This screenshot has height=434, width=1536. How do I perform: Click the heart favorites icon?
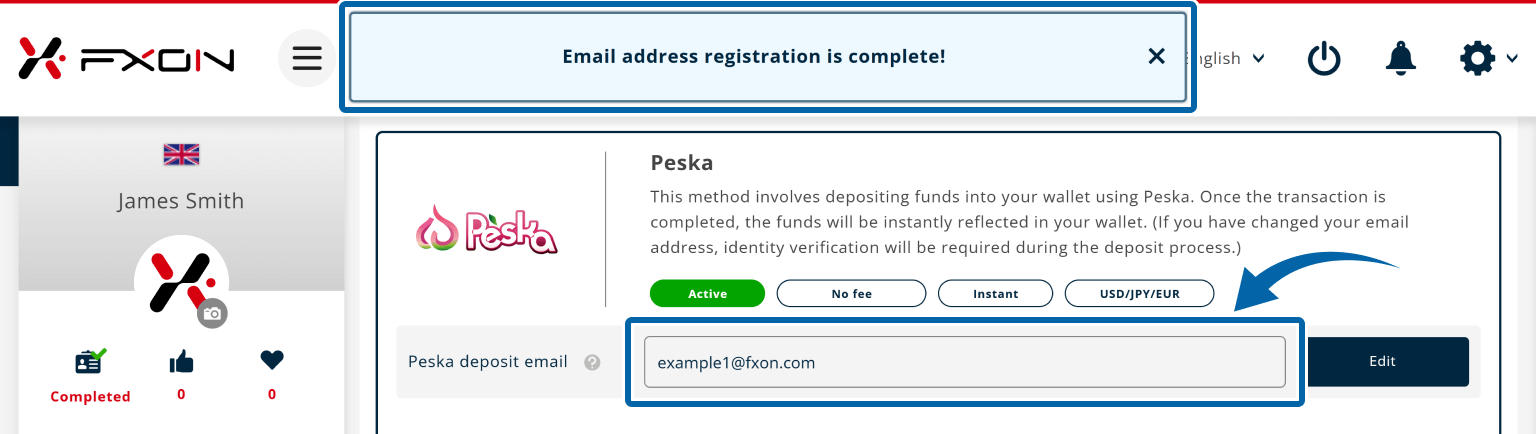click(272, 360)
